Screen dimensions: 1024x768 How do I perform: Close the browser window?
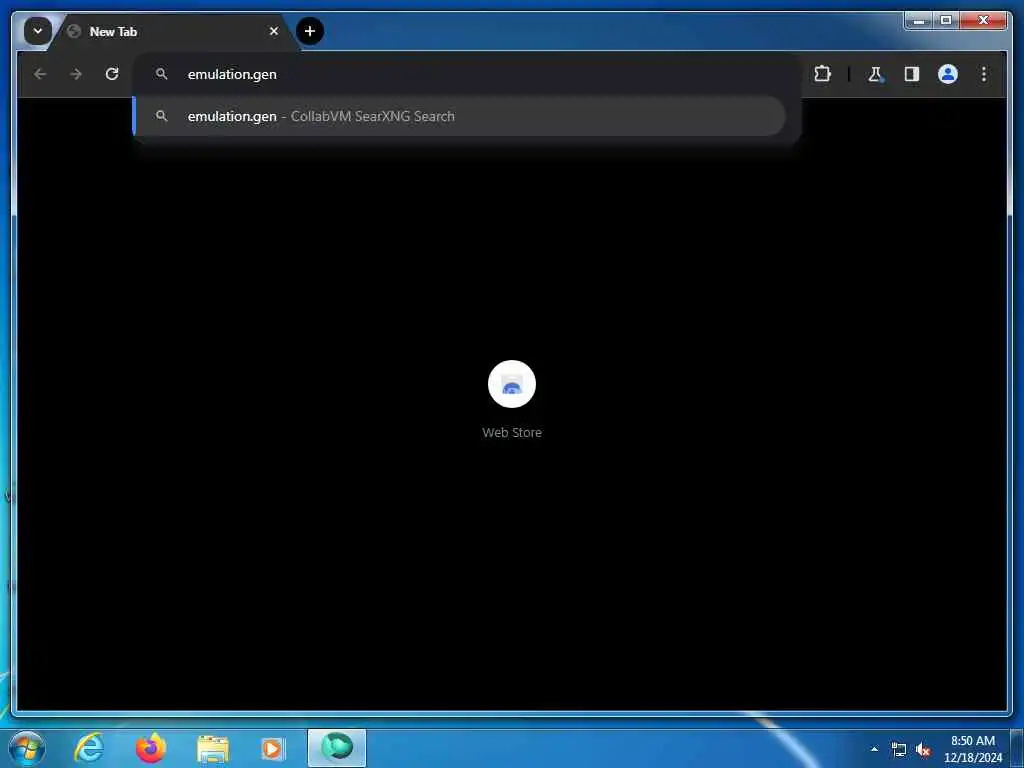pyautogui.click(x=984, y=21)
